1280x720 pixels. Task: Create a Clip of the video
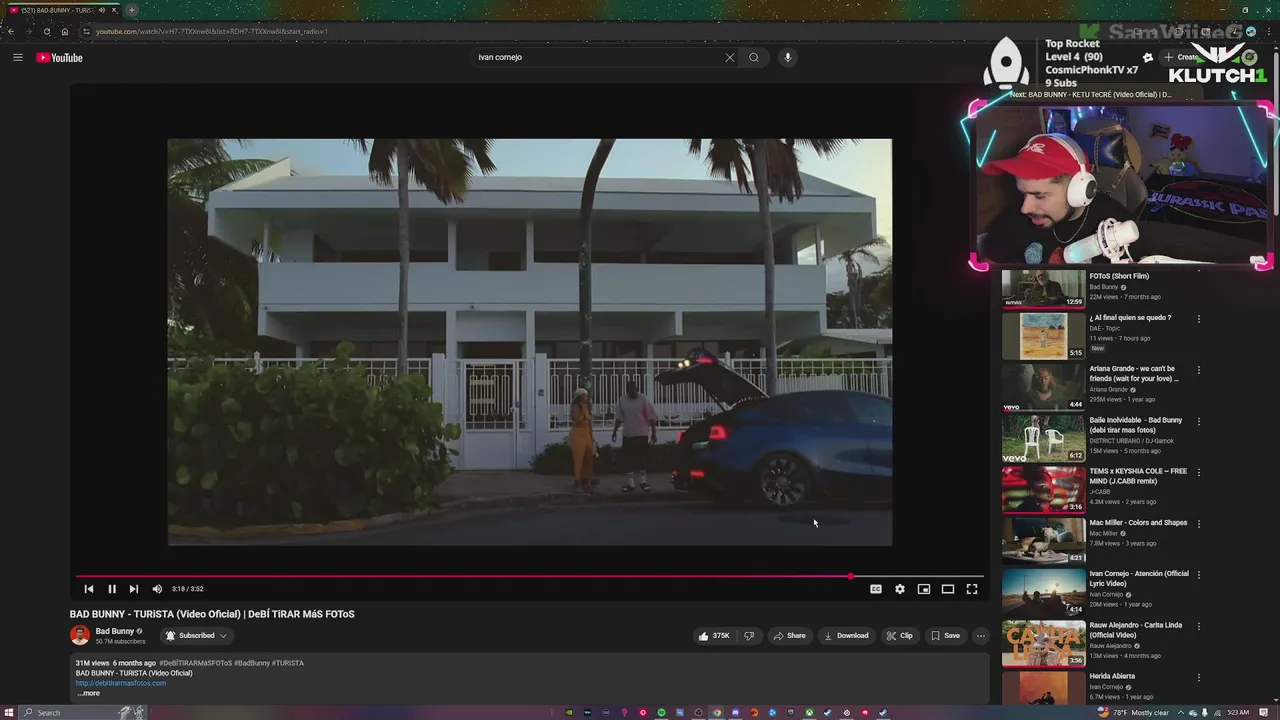899,635
